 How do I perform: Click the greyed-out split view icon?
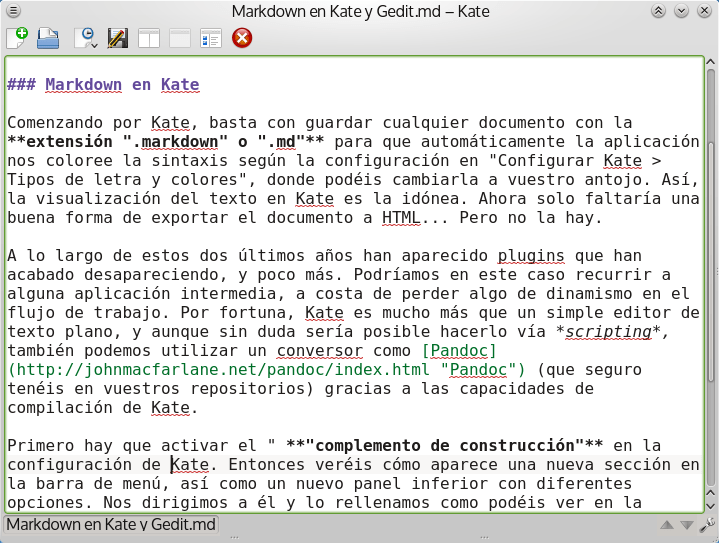click(x=180, y=39)
